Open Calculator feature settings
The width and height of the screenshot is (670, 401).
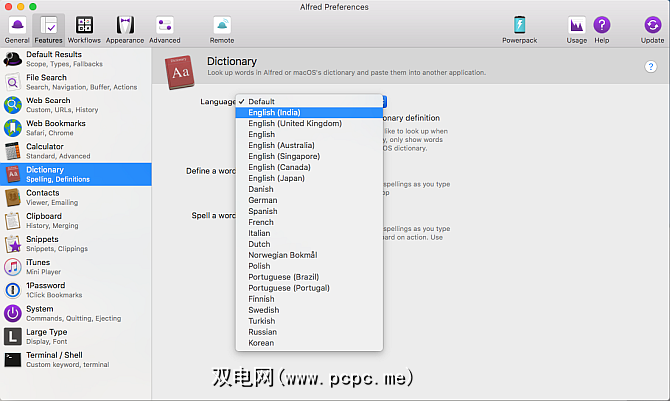coord(76,151)
